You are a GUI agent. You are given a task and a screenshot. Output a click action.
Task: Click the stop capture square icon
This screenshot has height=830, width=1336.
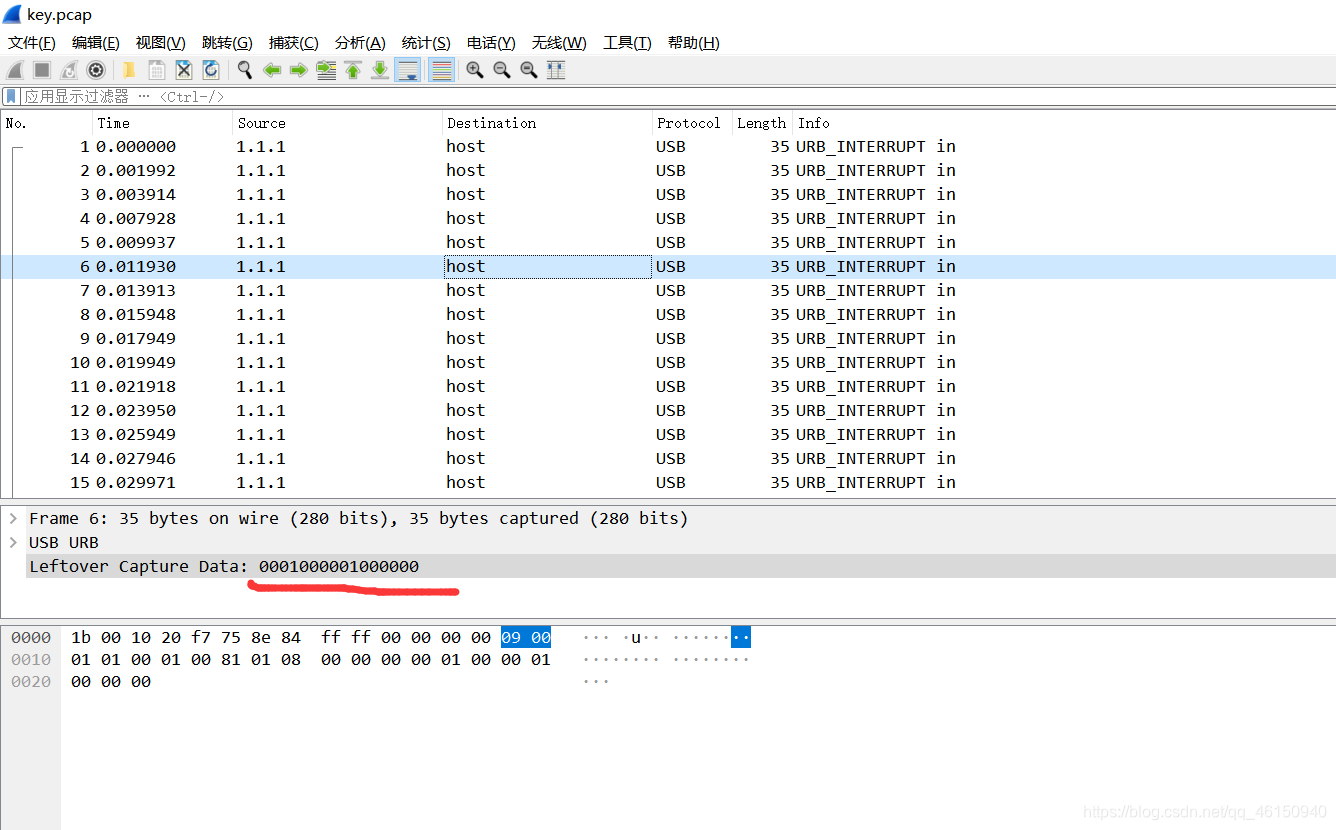42,70
